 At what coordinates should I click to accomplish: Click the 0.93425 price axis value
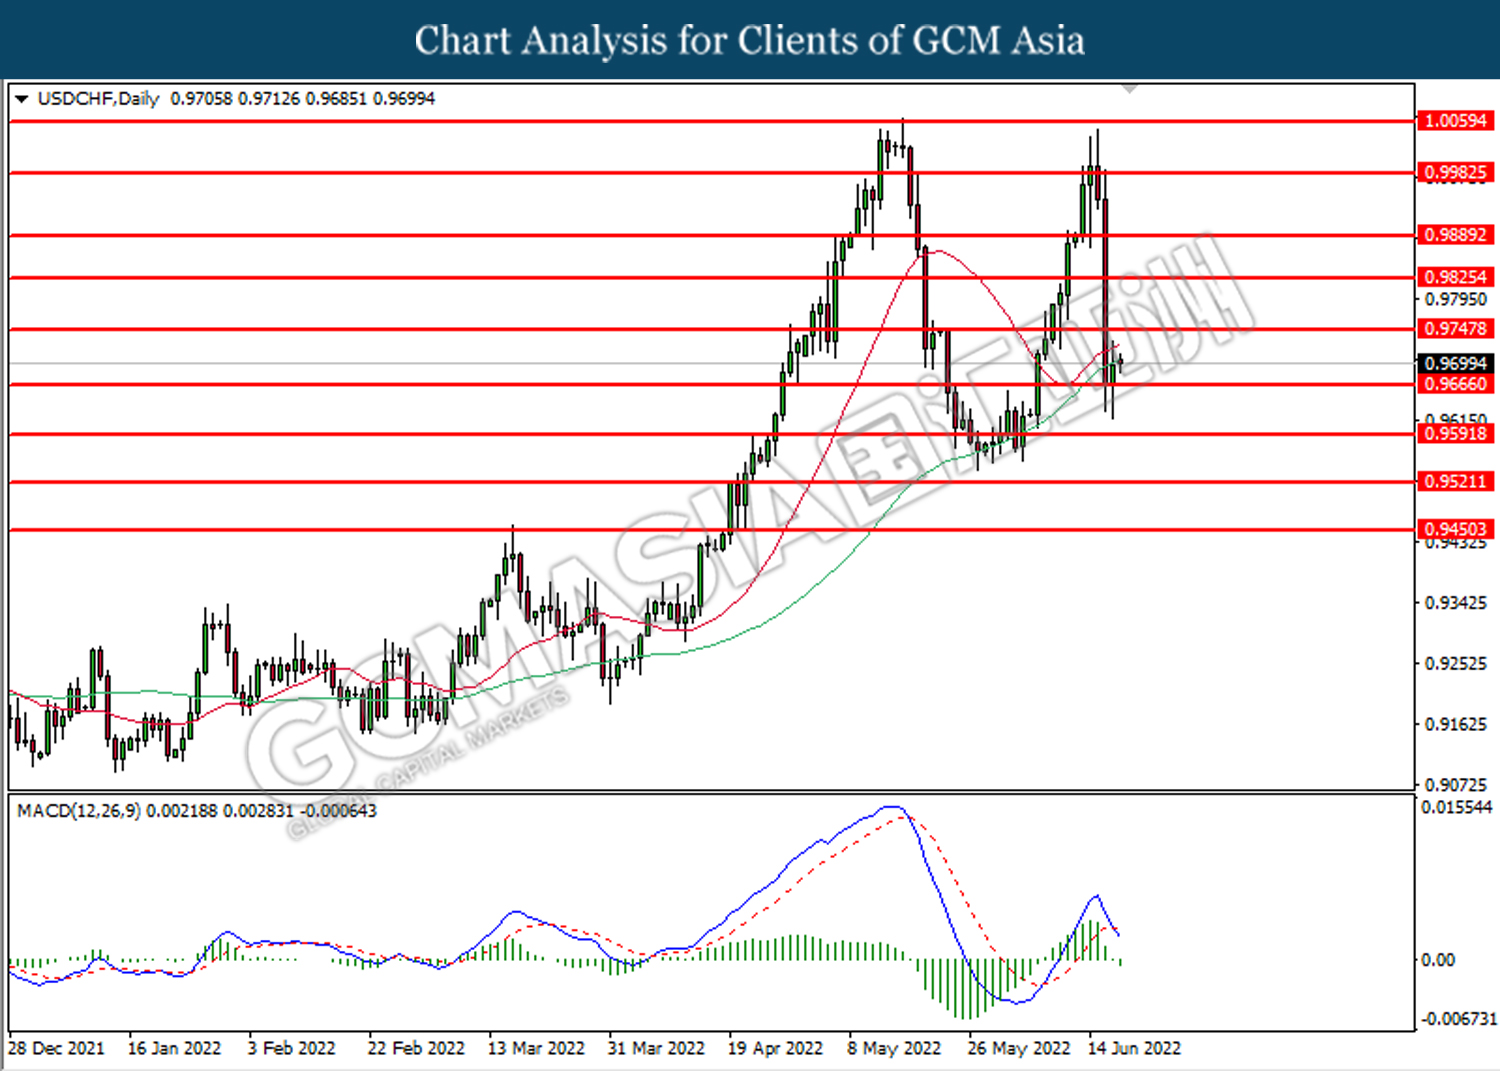1455,603
